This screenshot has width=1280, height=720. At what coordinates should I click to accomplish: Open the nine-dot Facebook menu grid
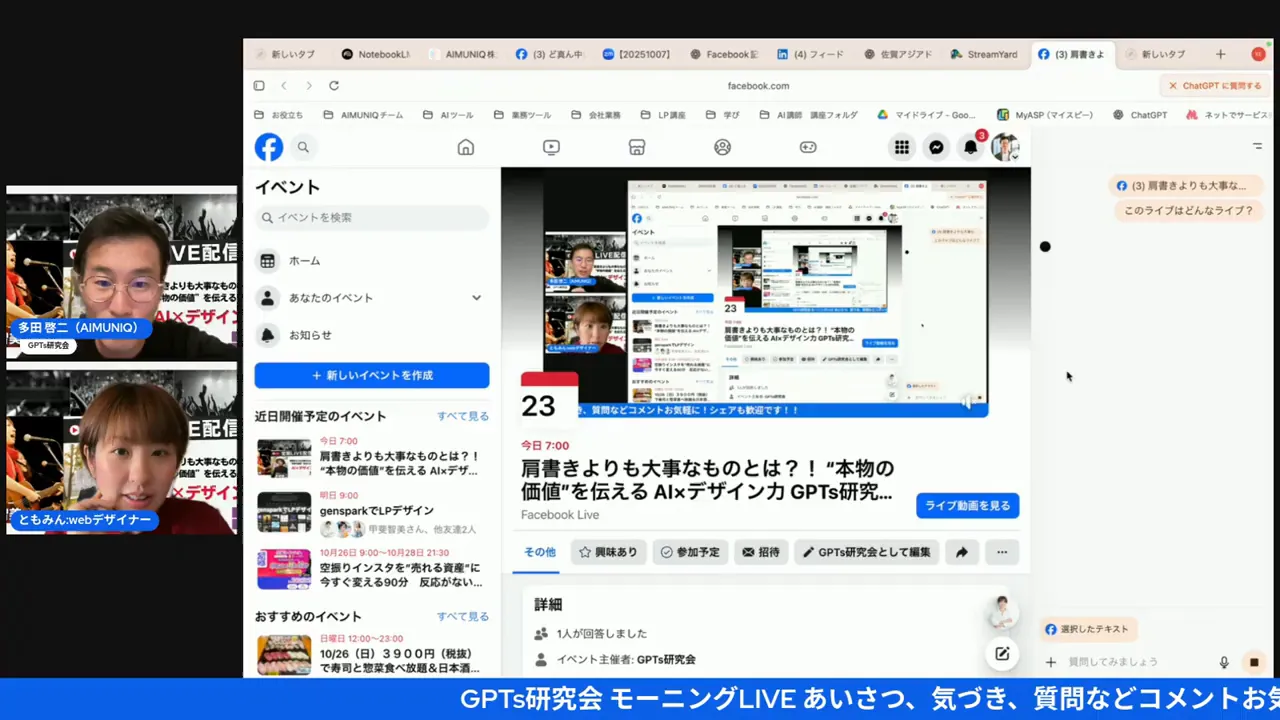[902, 147]
